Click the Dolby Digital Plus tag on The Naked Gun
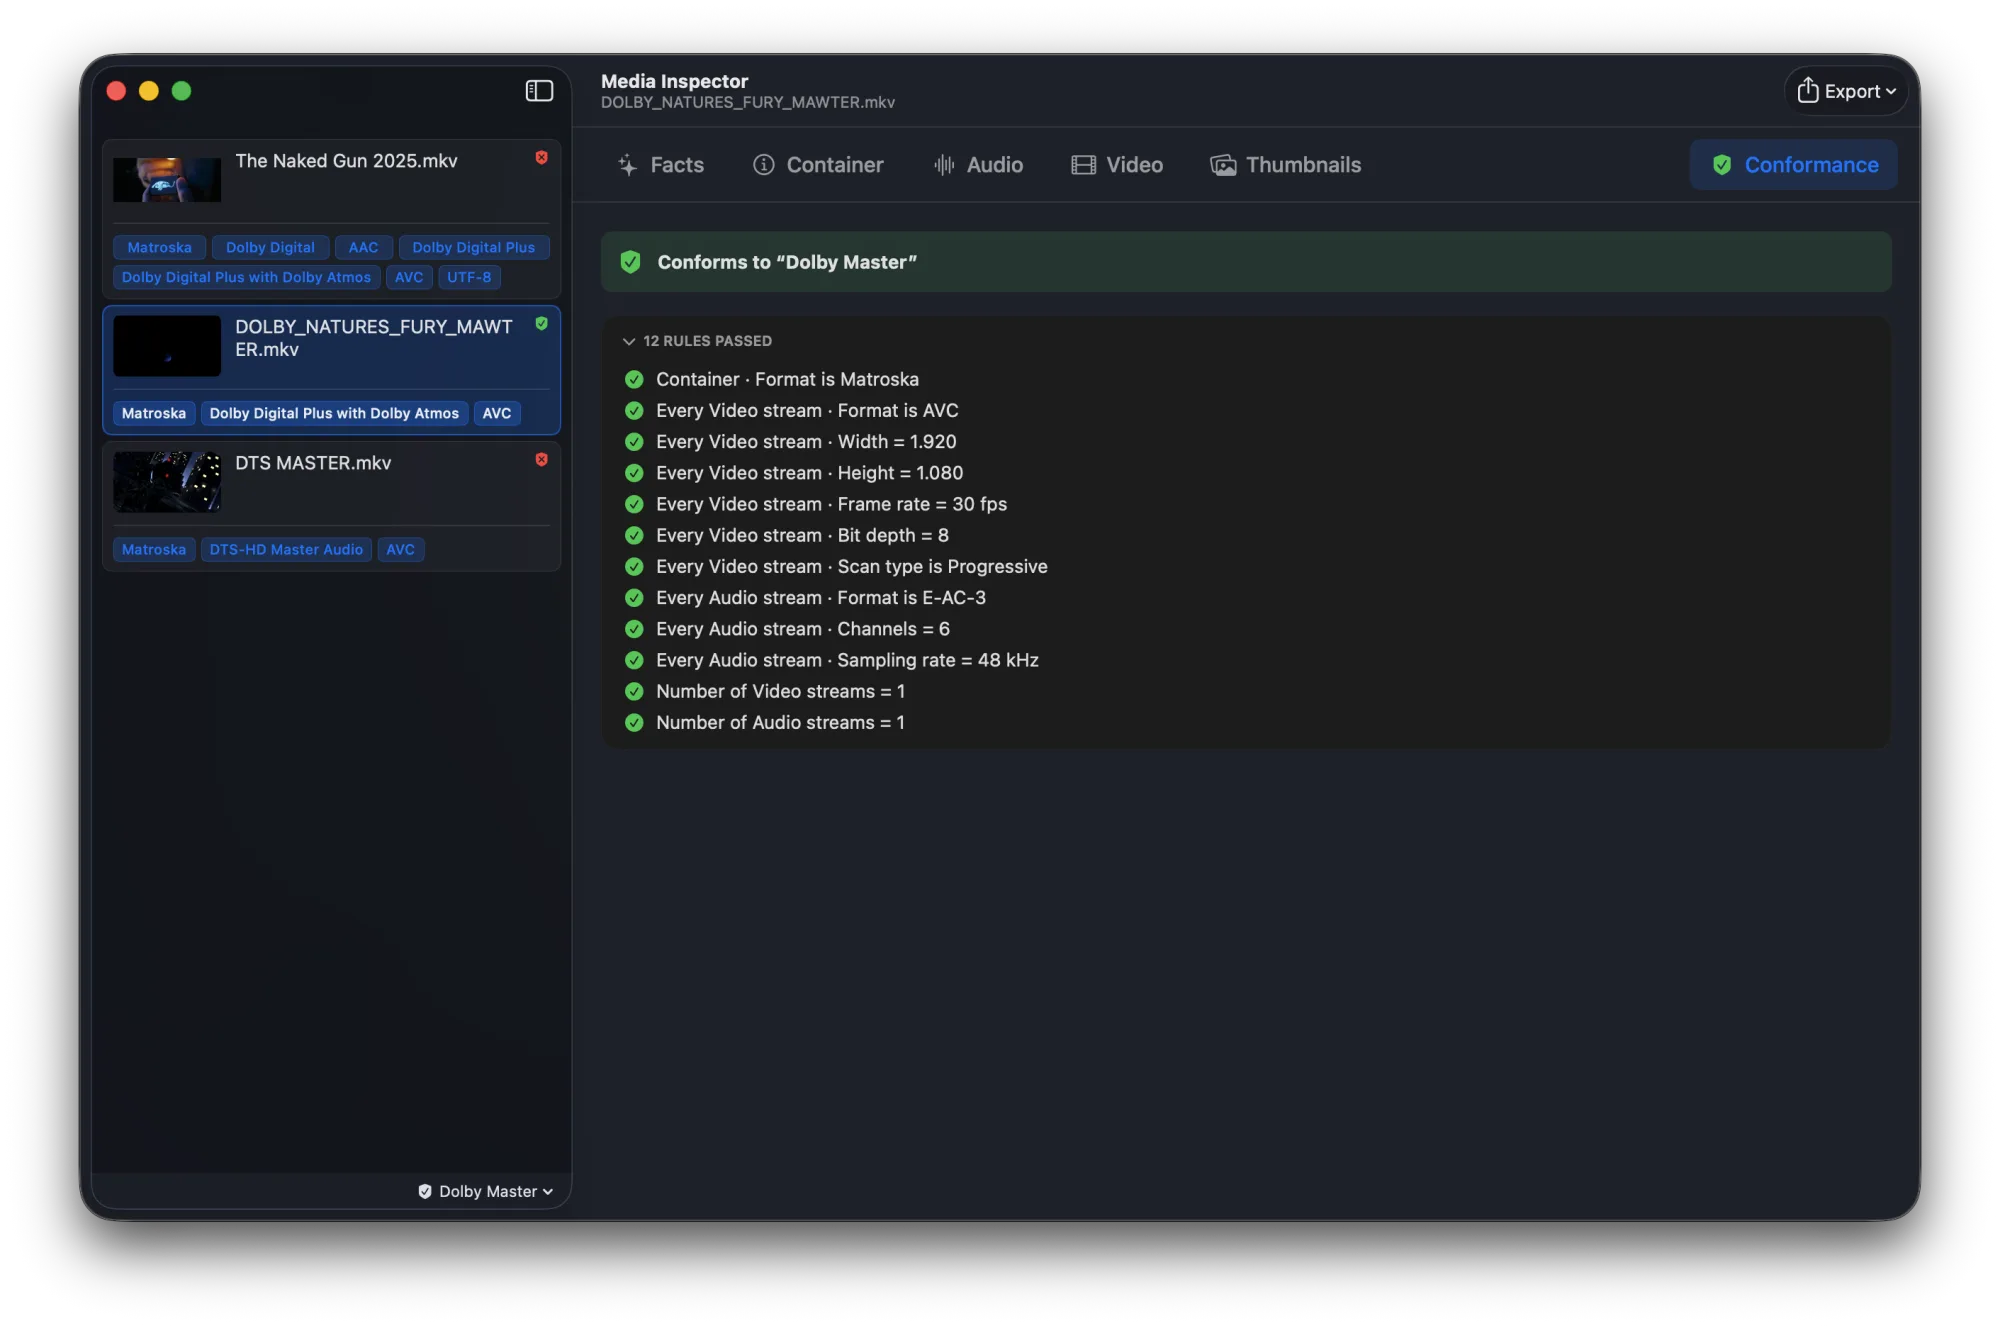2000x1326 pixels. [474, 247]
